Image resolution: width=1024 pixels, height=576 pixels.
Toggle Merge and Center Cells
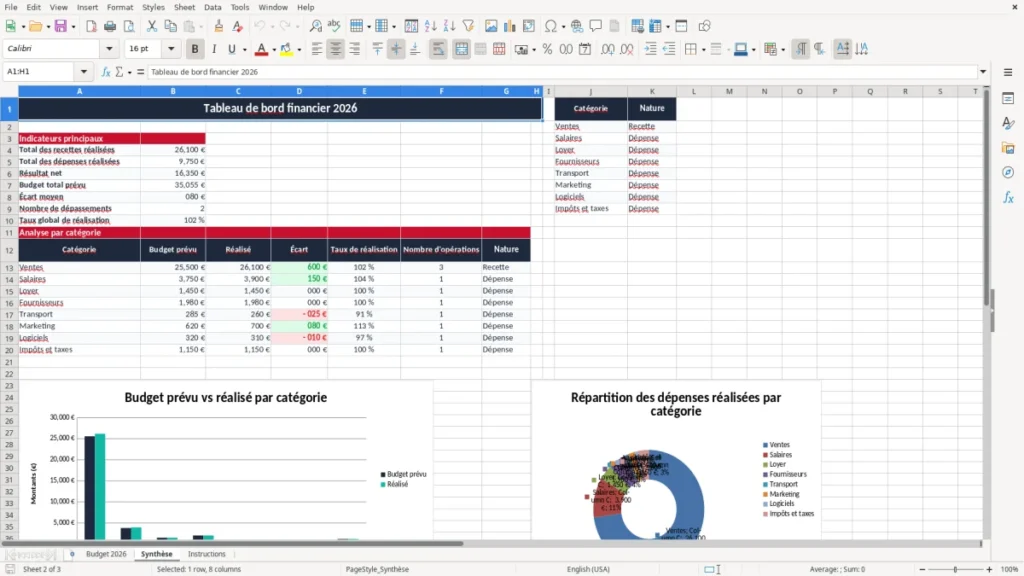coord(462,49)
